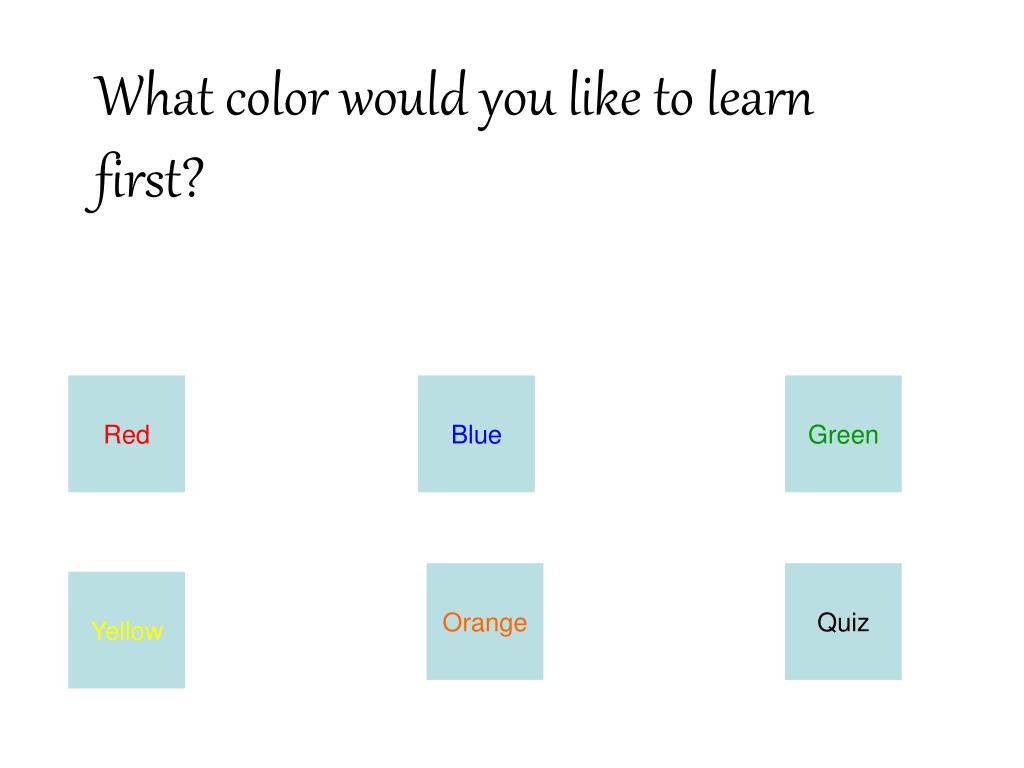Select the Blue color button

click(476, 434)
